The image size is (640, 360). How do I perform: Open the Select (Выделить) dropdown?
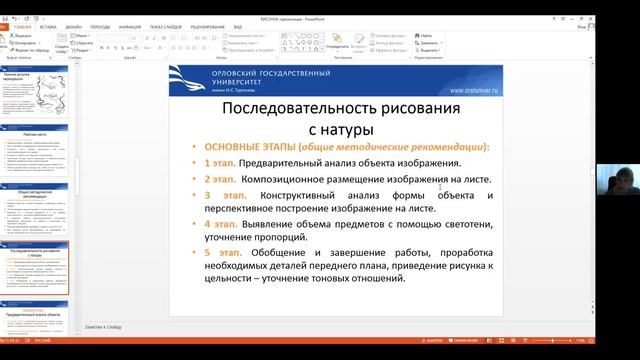click(x=427, y=50)
